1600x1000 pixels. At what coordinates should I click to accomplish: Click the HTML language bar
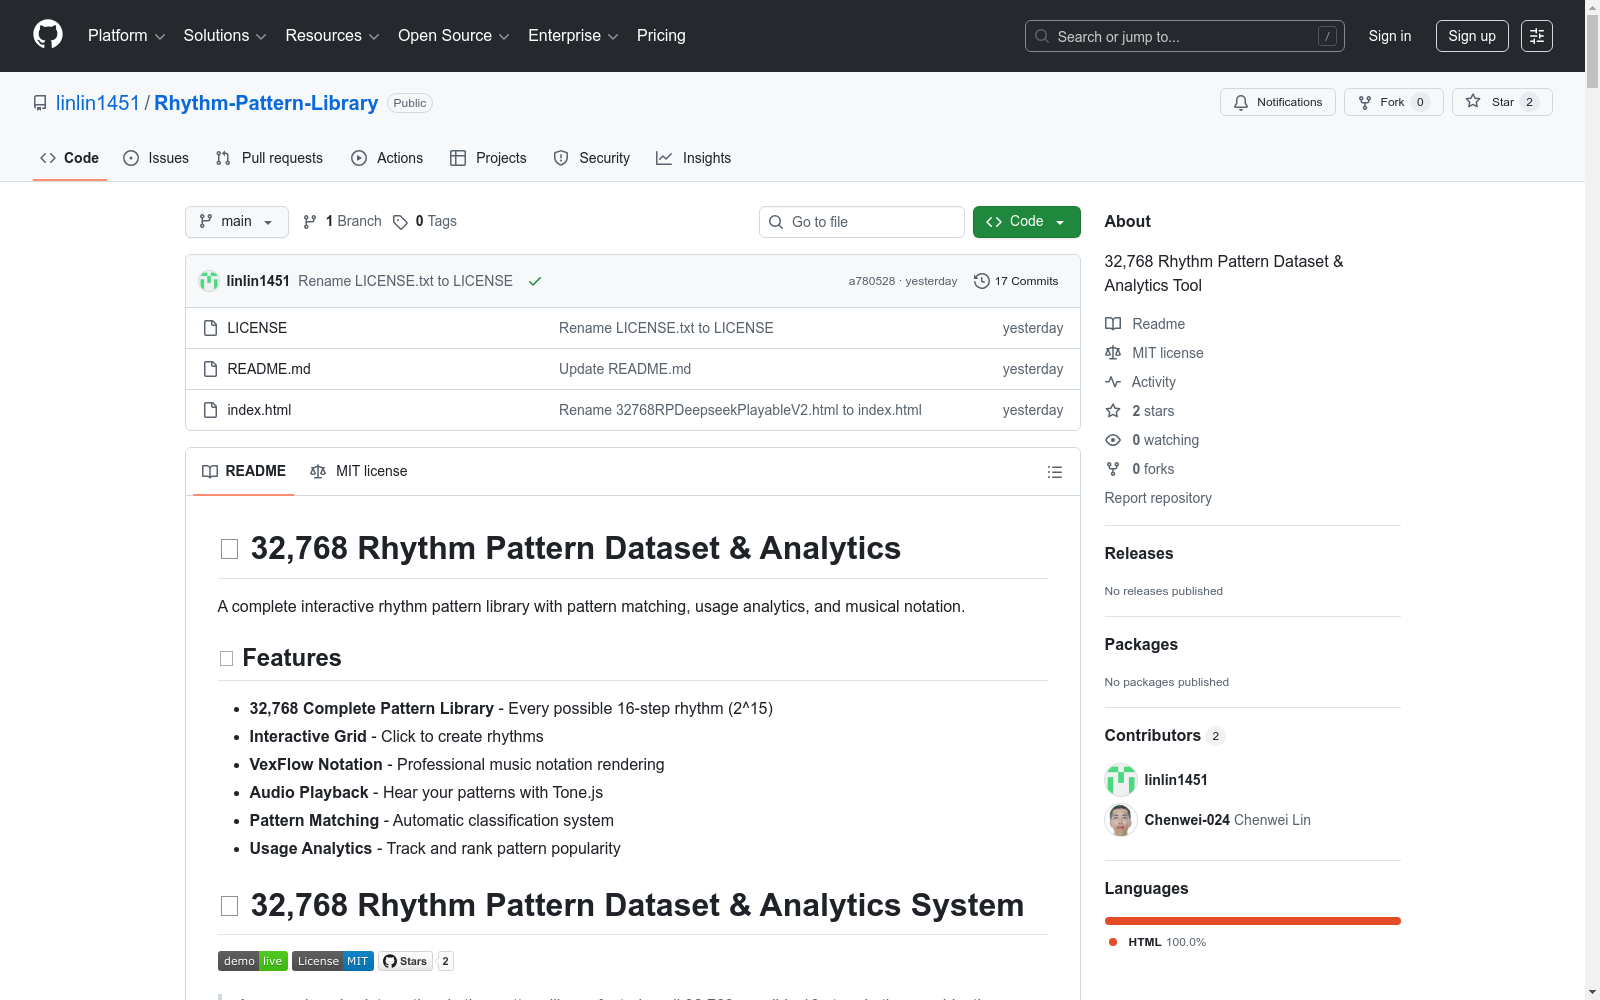[x=1253, y=921]
